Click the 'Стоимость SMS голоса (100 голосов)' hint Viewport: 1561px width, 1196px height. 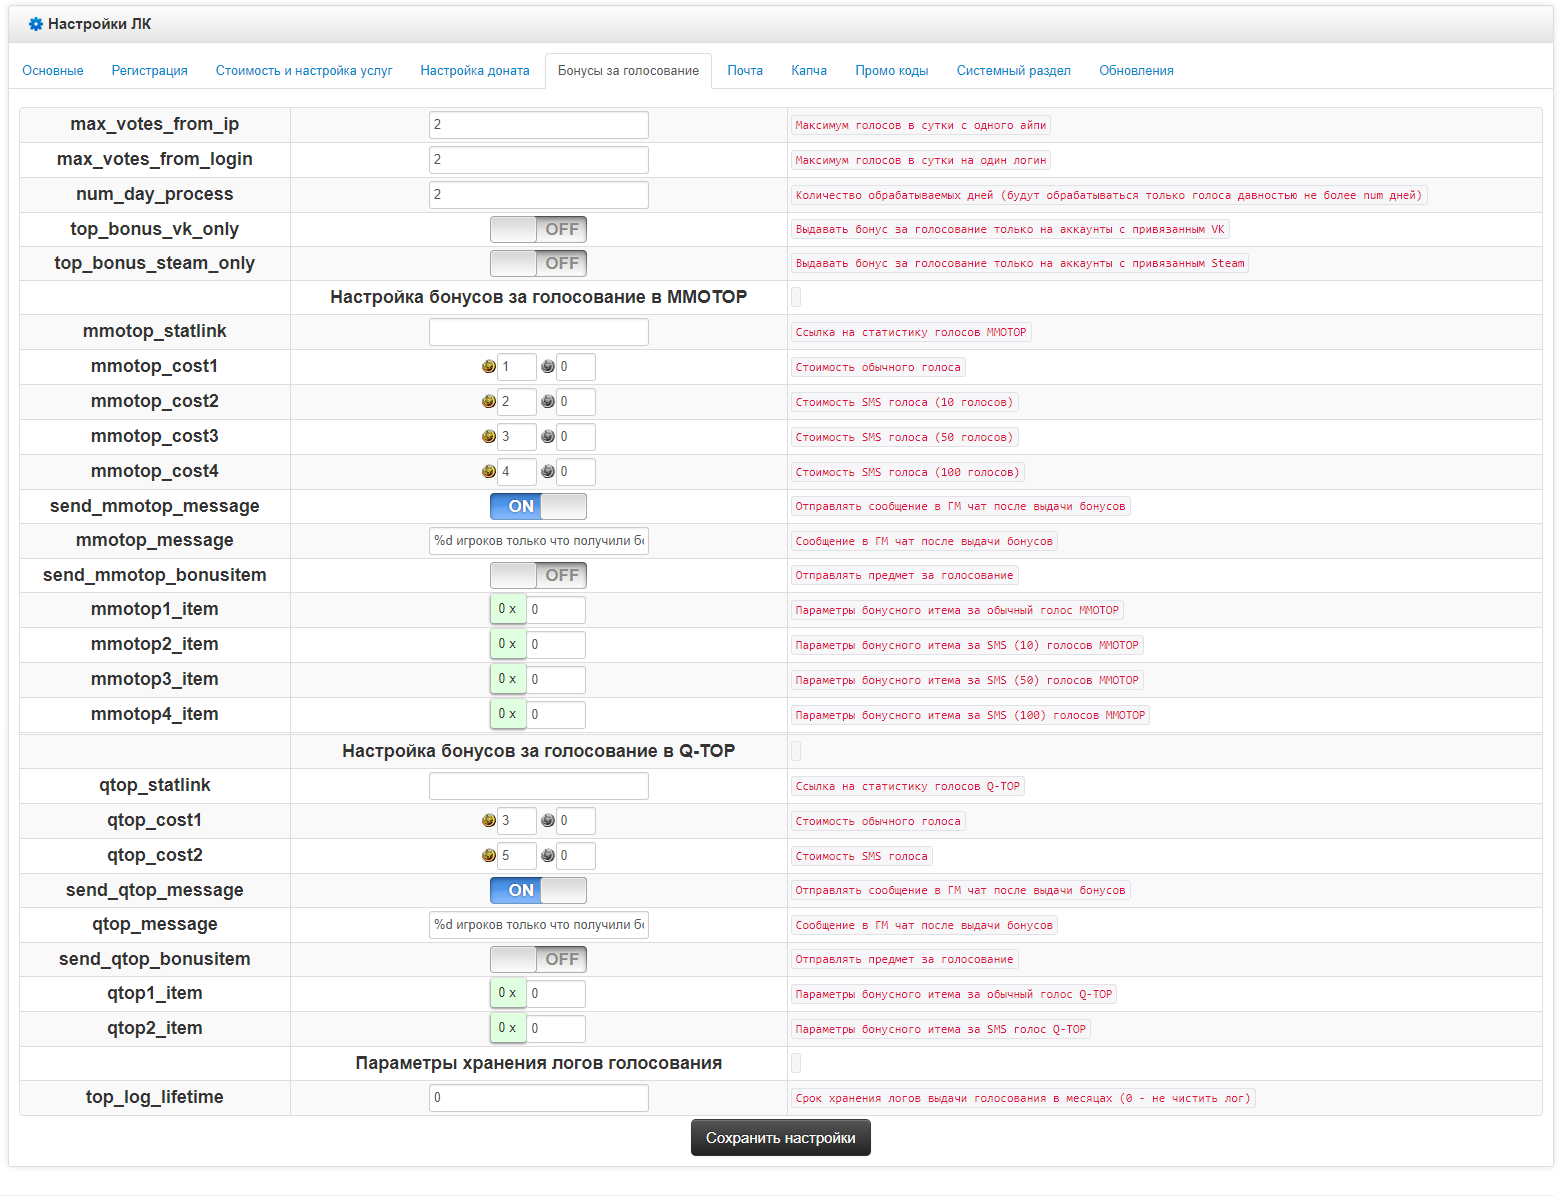907,472
